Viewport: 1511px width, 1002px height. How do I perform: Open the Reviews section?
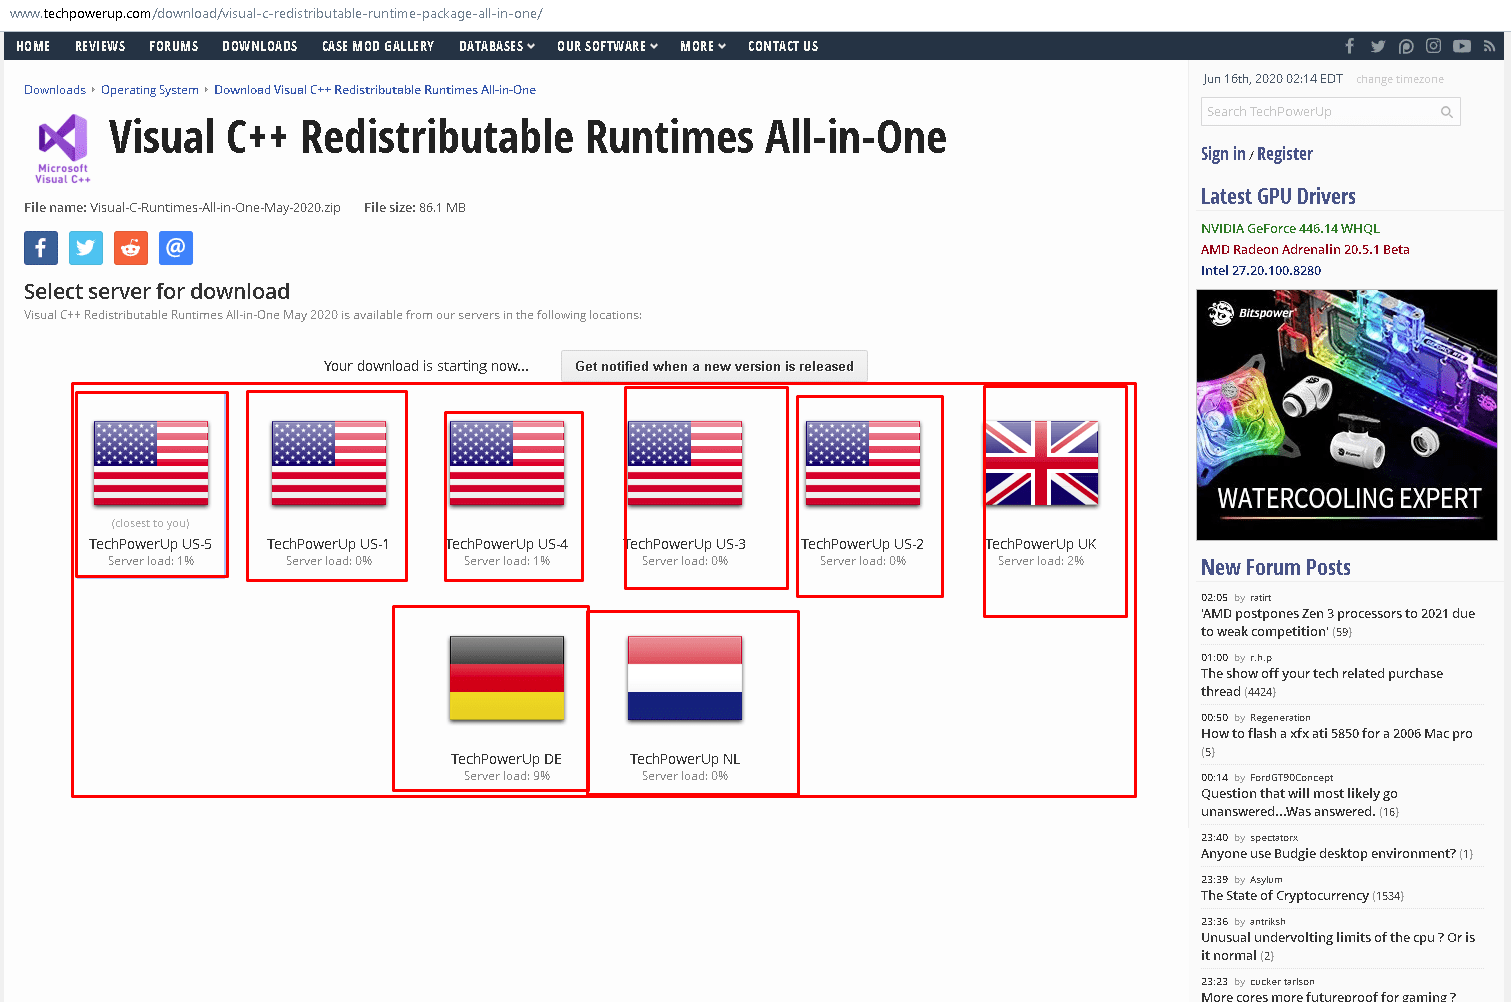tap(100, 46)
